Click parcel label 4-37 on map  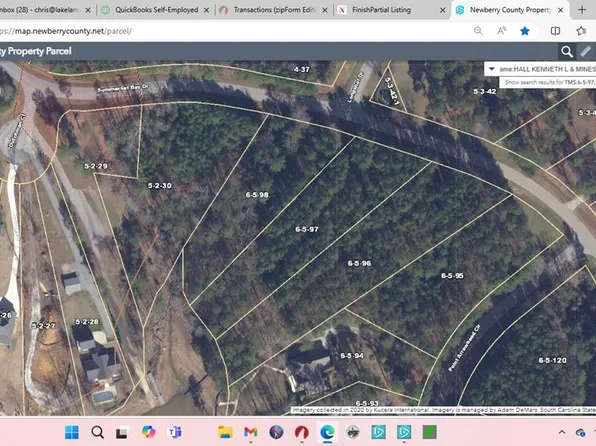pos(301,69)
